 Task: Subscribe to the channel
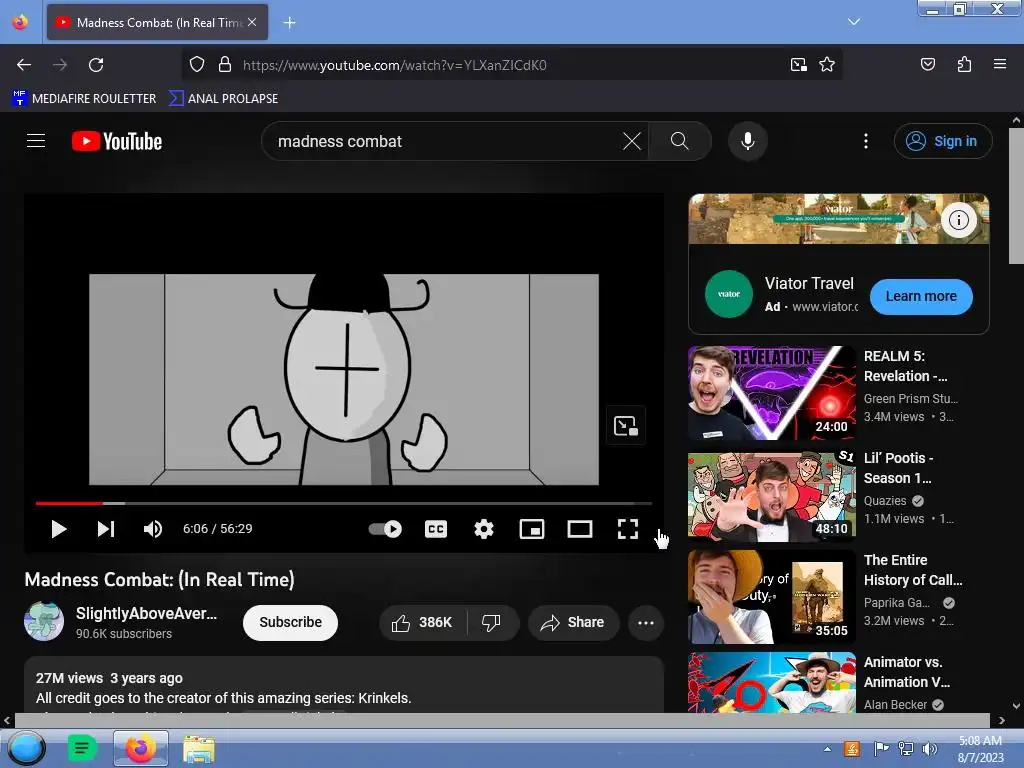[290, 622]
